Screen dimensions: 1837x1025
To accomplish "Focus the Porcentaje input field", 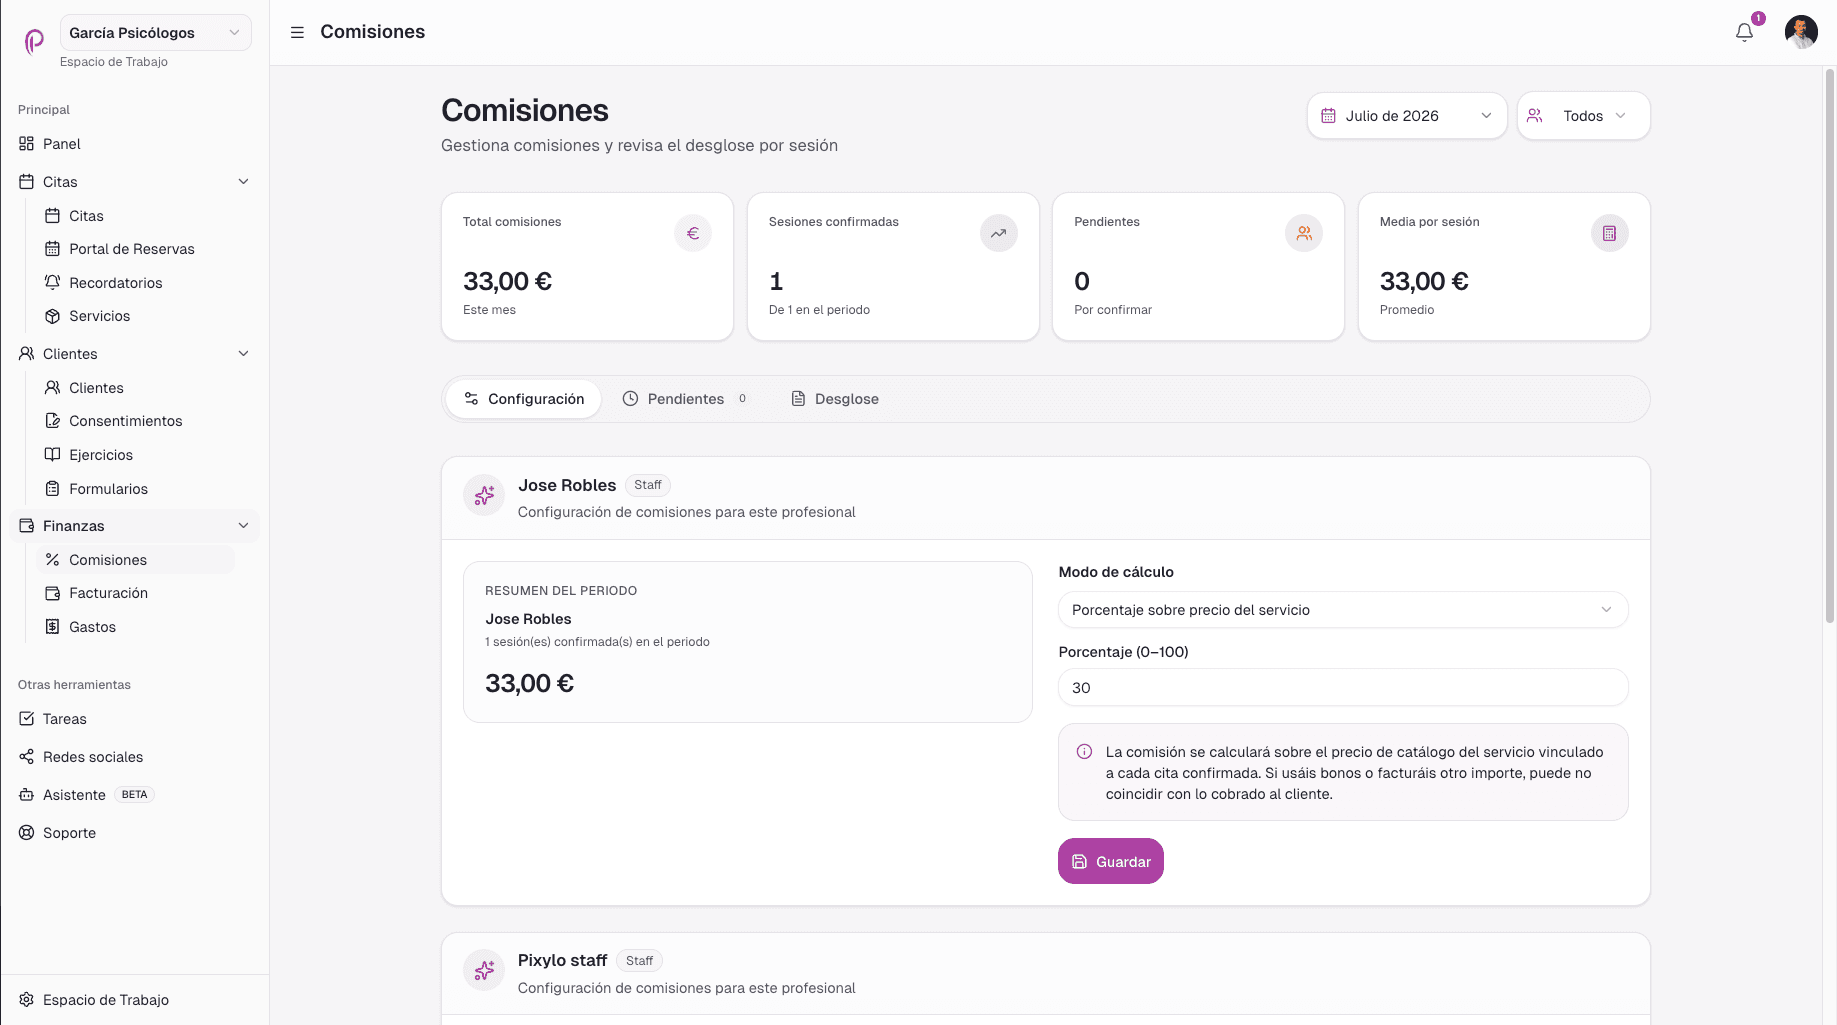I will (1343, 688).
